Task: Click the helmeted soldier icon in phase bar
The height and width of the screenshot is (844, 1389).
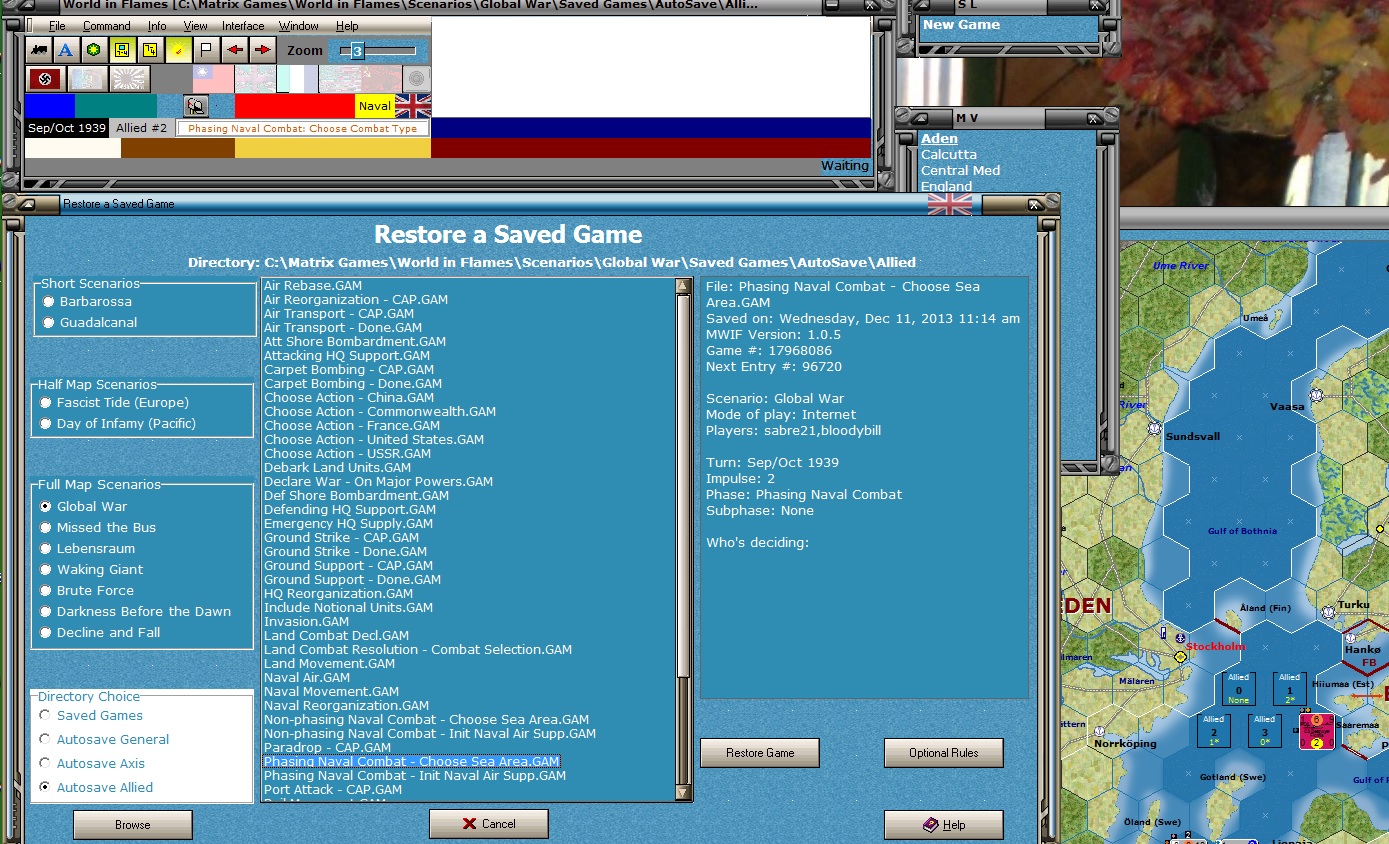Action: [196, 106]
